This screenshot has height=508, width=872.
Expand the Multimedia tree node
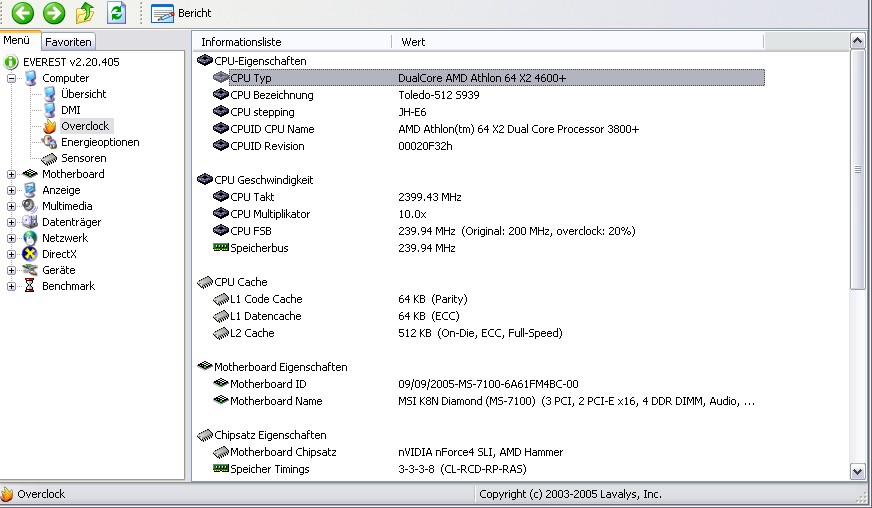pos(11,206)
